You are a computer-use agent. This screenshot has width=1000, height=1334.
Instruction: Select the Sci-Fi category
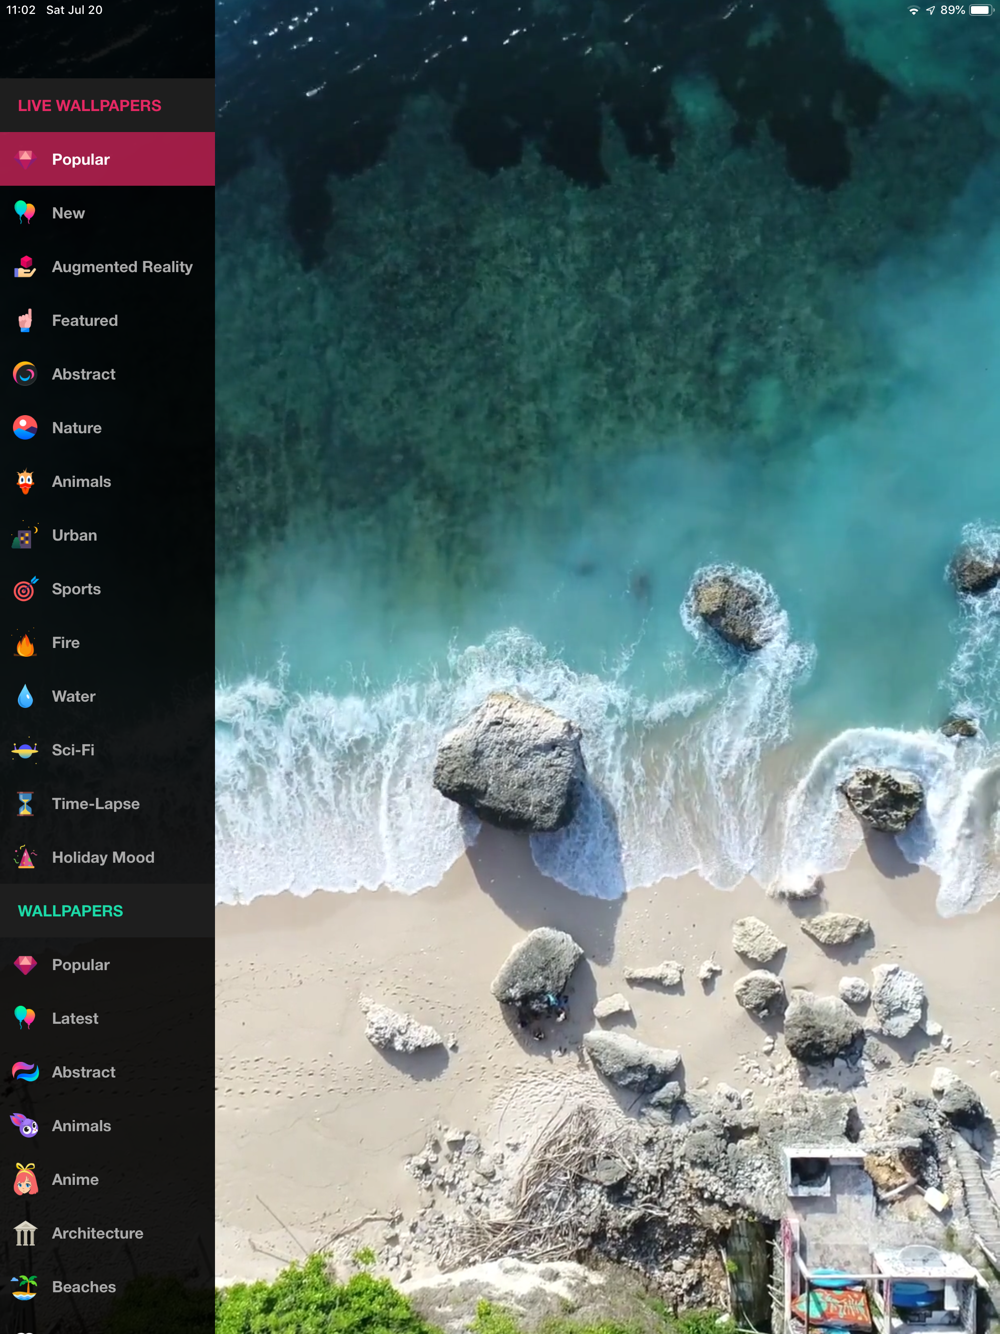107,750
